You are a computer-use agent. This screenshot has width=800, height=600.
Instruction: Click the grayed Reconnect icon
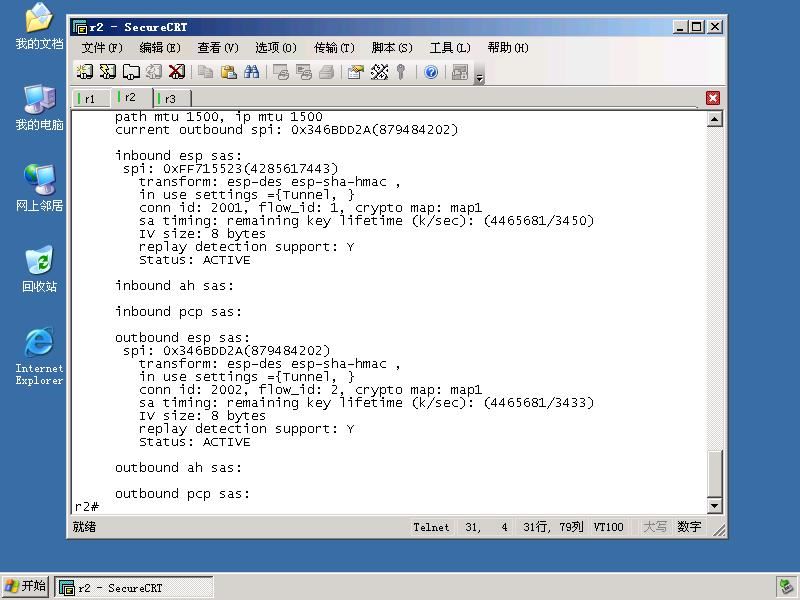point(154,72)
